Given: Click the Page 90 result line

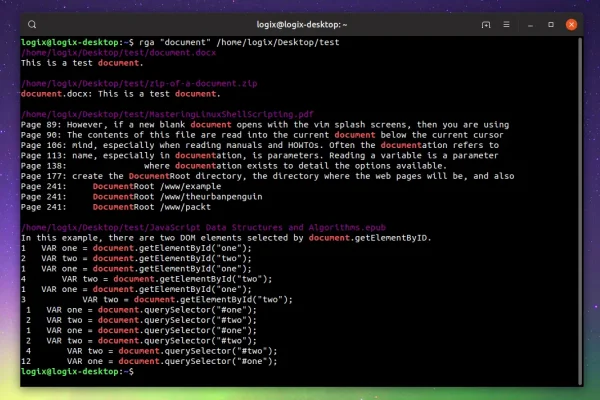Looking at the screenshot, I should pos(262,135).
